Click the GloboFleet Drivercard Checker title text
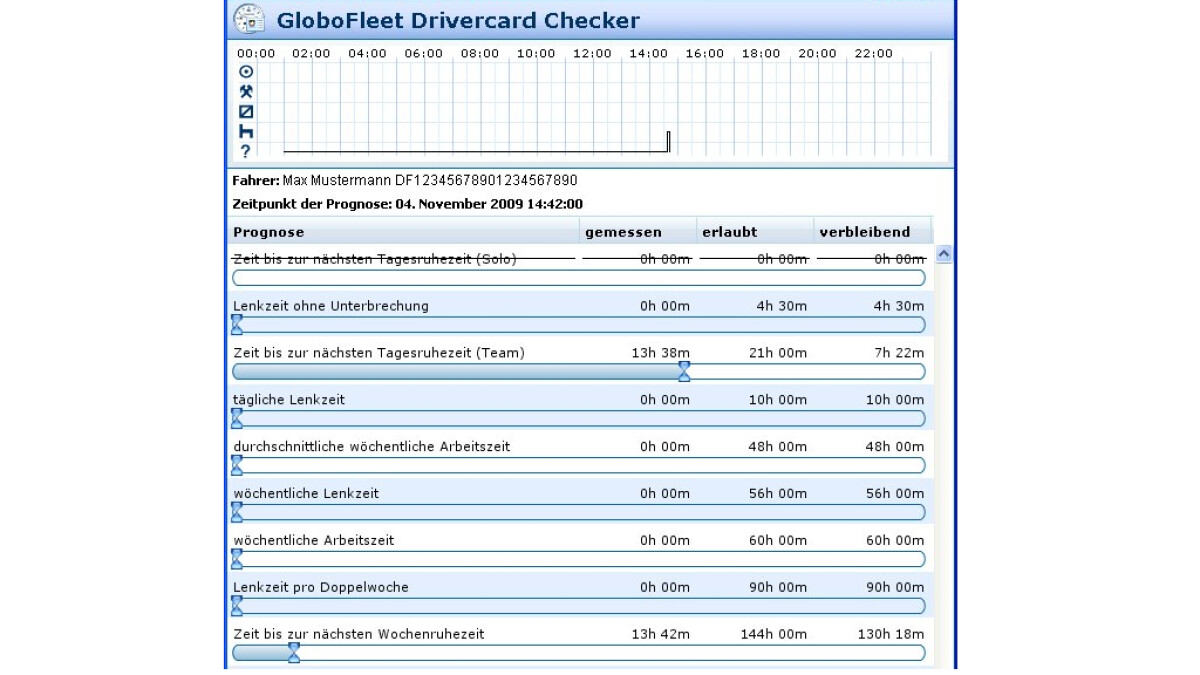Viewport: 1200px width, 675px height. click(x=458, y=20)
